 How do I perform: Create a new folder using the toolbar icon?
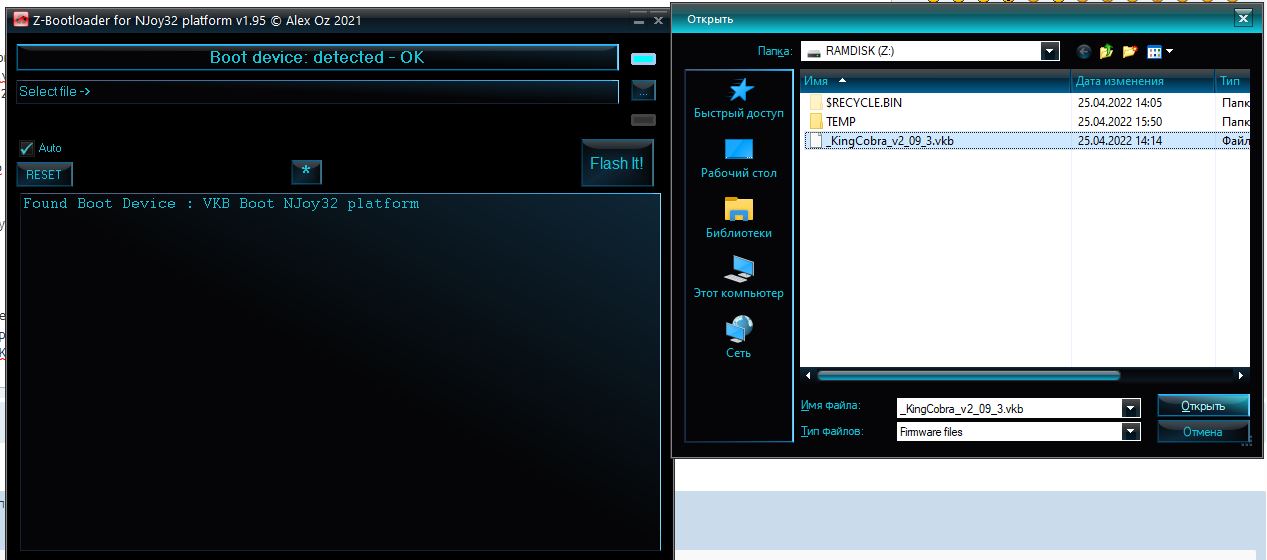(x=1130, y=52)
